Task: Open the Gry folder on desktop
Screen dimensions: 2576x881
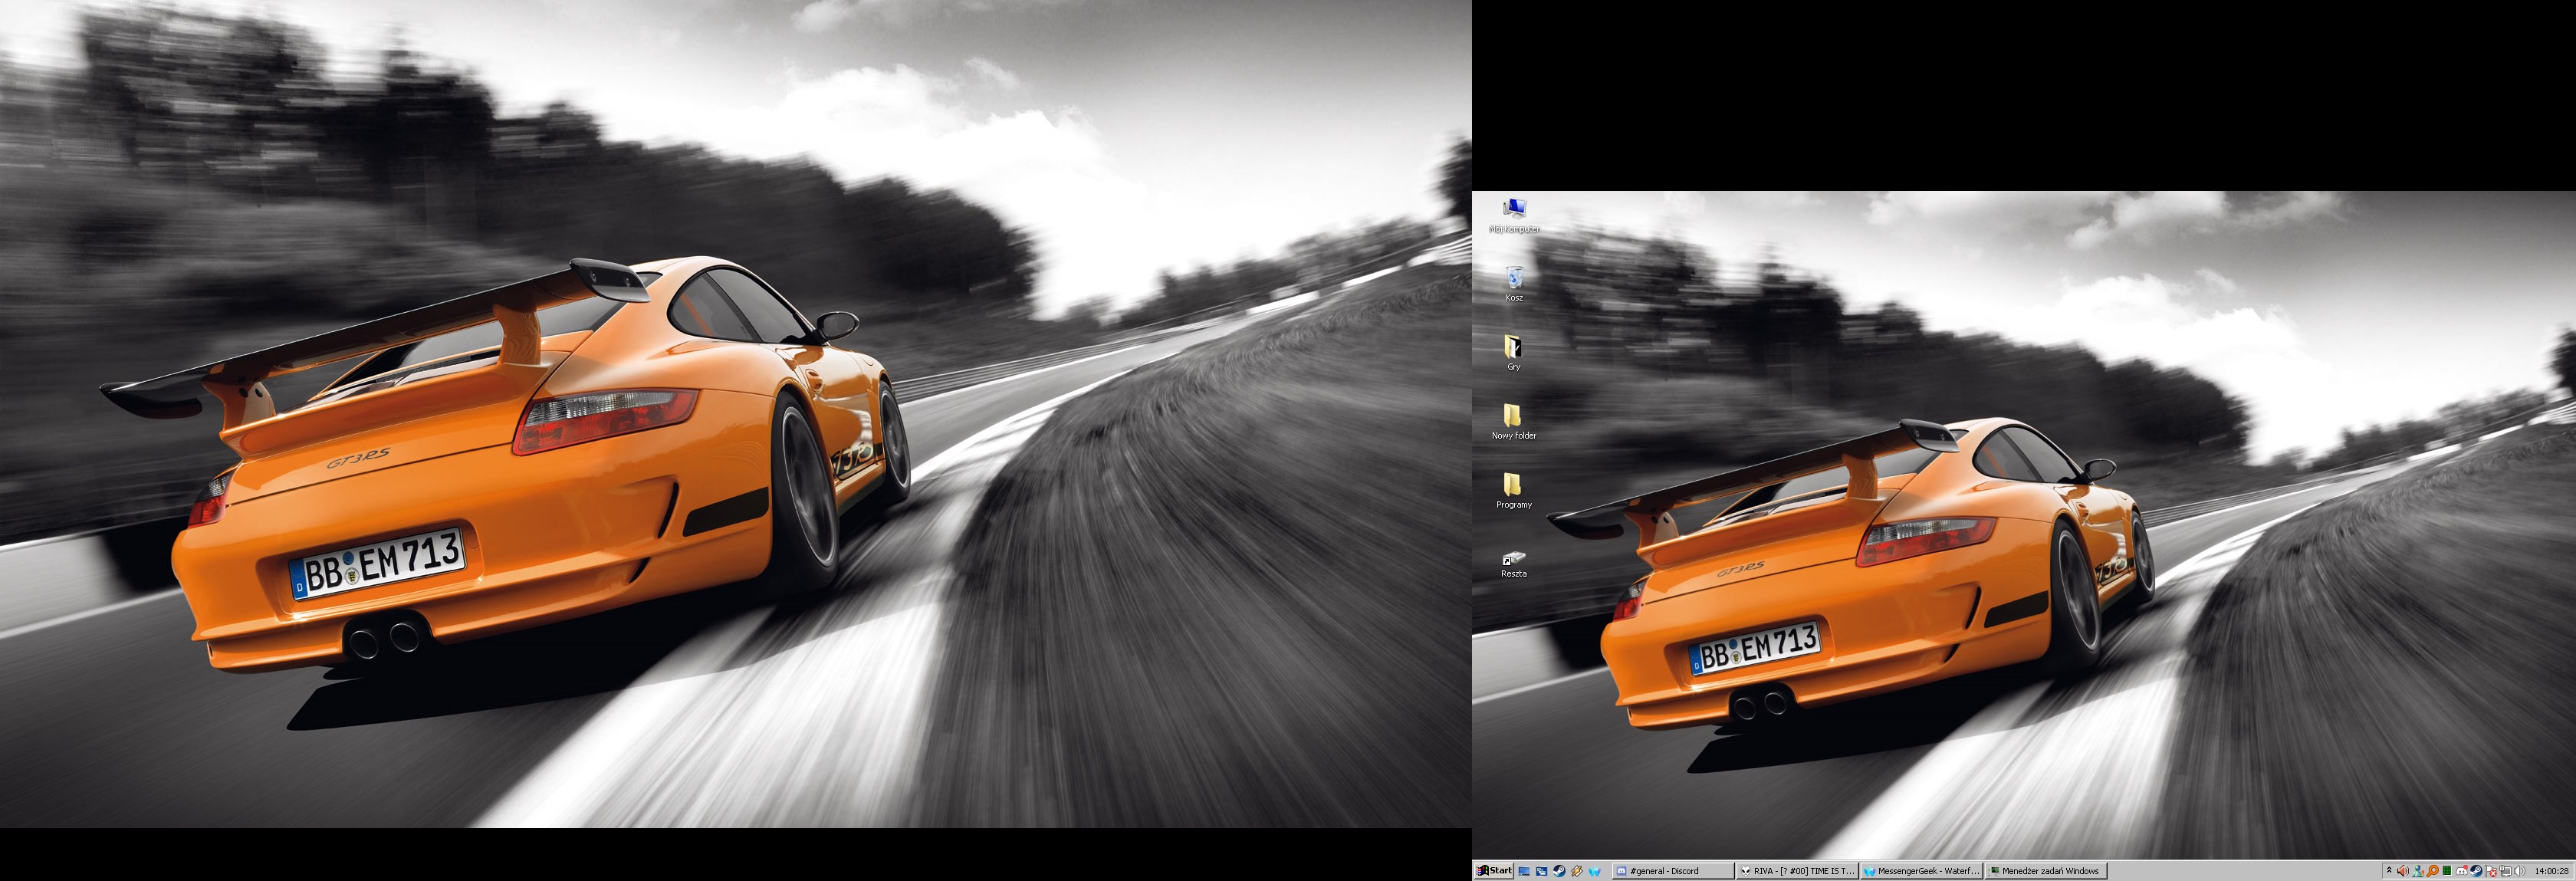Action: pos(1514,352)
